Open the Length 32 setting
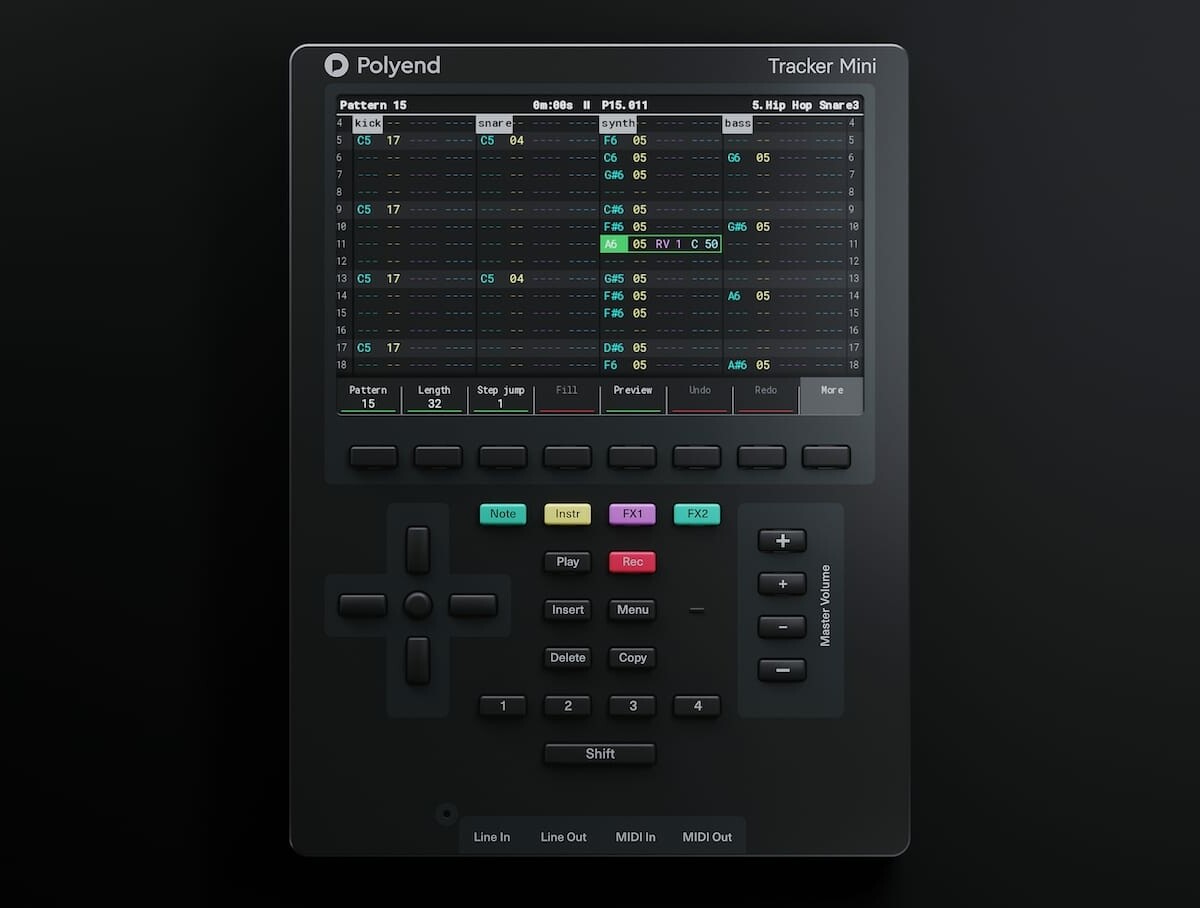 point(434,396)
